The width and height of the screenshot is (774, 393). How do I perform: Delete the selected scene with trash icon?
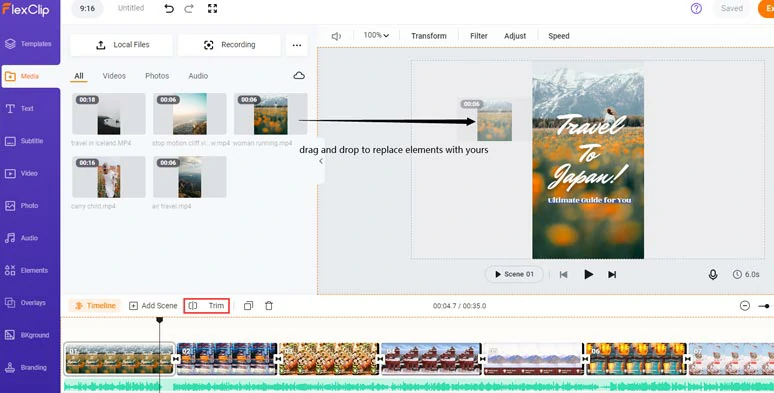pyautogui.click(x=269, y=306)
